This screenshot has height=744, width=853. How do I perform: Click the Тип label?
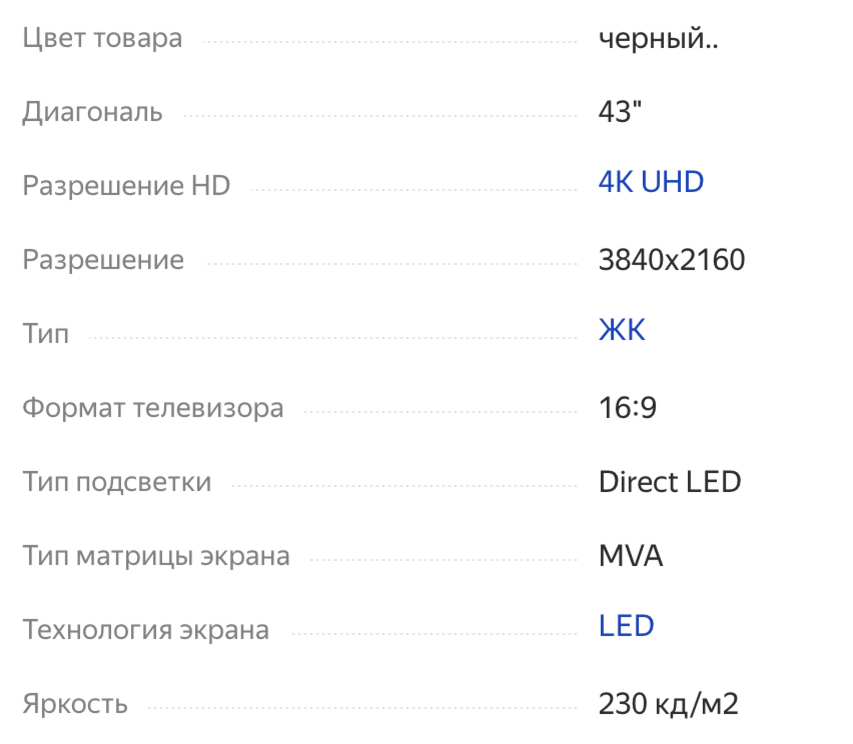[x=46, y=333]
